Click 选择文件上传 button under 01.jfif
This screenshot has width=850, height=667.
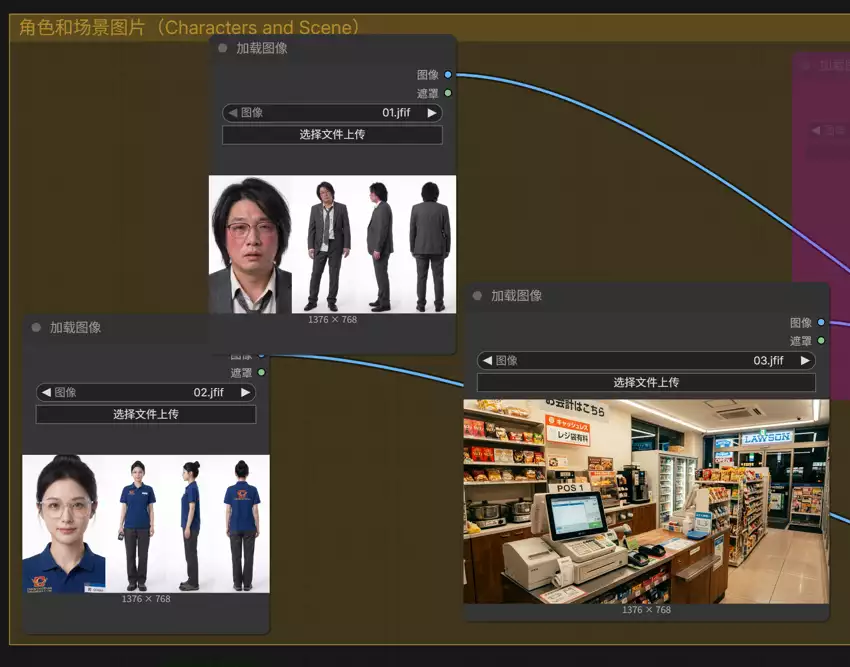332,134
